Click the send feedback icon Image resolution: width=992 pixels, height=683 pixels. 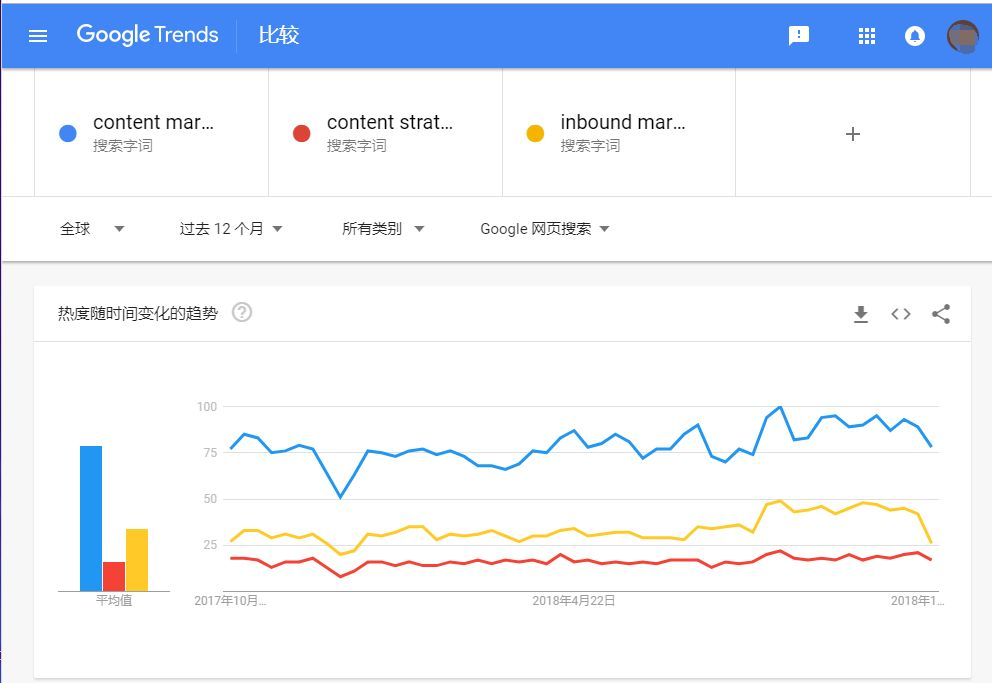click(799, 35)
